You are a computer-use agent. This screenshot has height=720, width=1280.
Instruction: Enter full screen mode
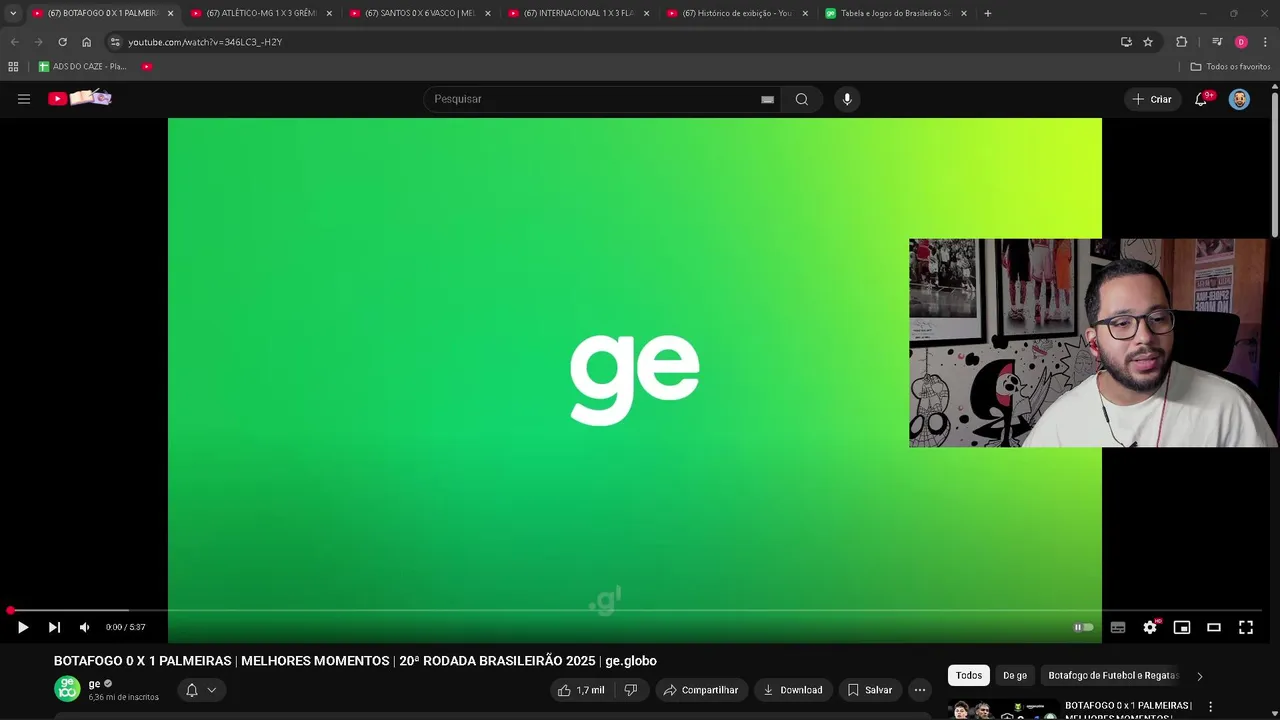coord(1246,627)
